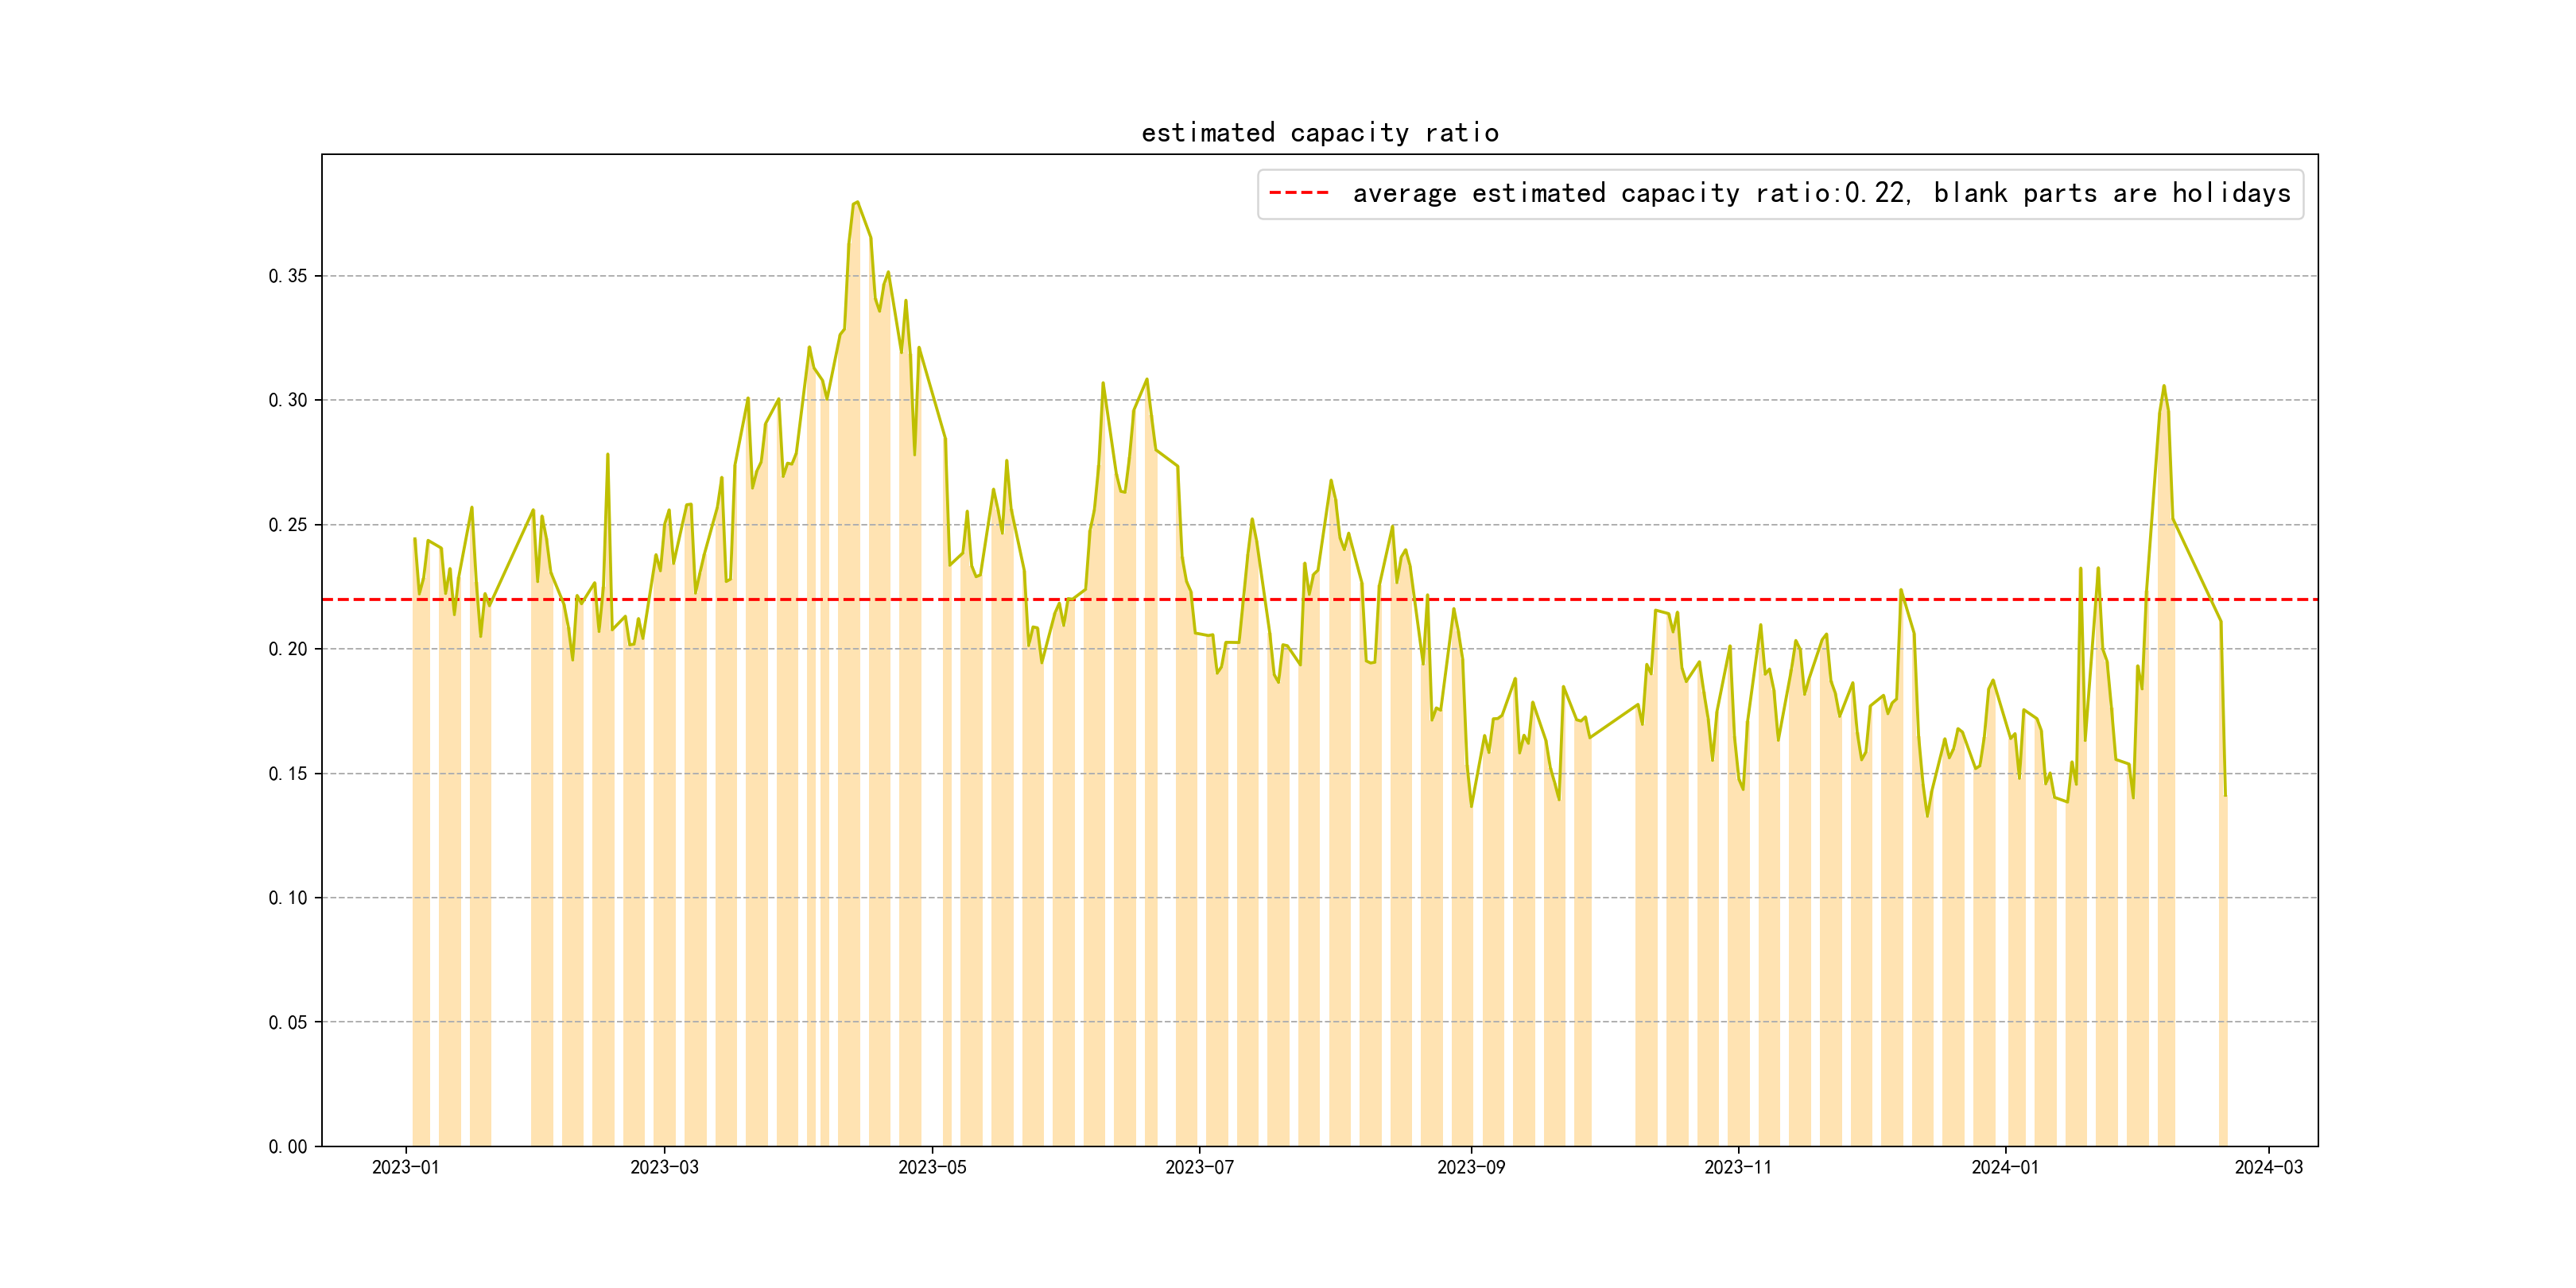Click the highest peak of the line in April 2023
The image size is (2576, 1288).
coord(857,202)
